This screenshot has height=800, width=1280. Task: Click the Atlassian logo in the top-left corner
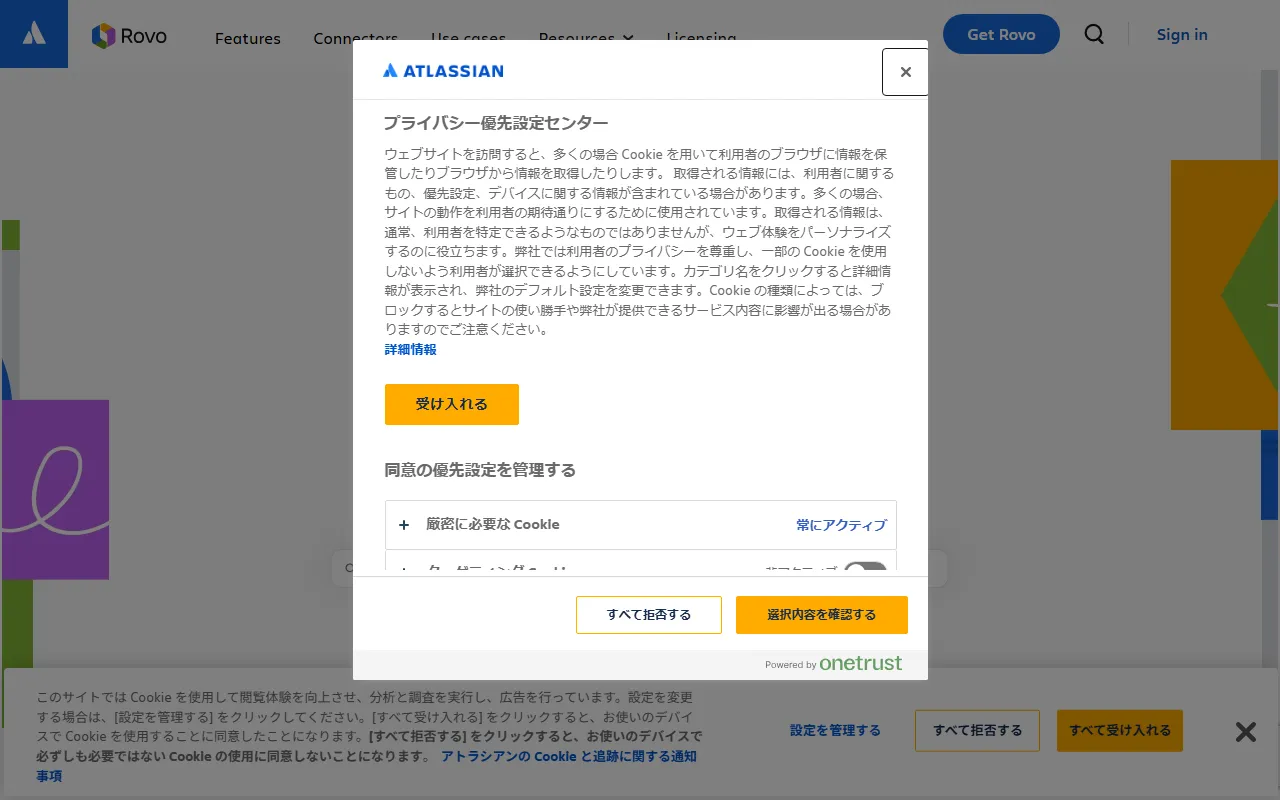34,34
